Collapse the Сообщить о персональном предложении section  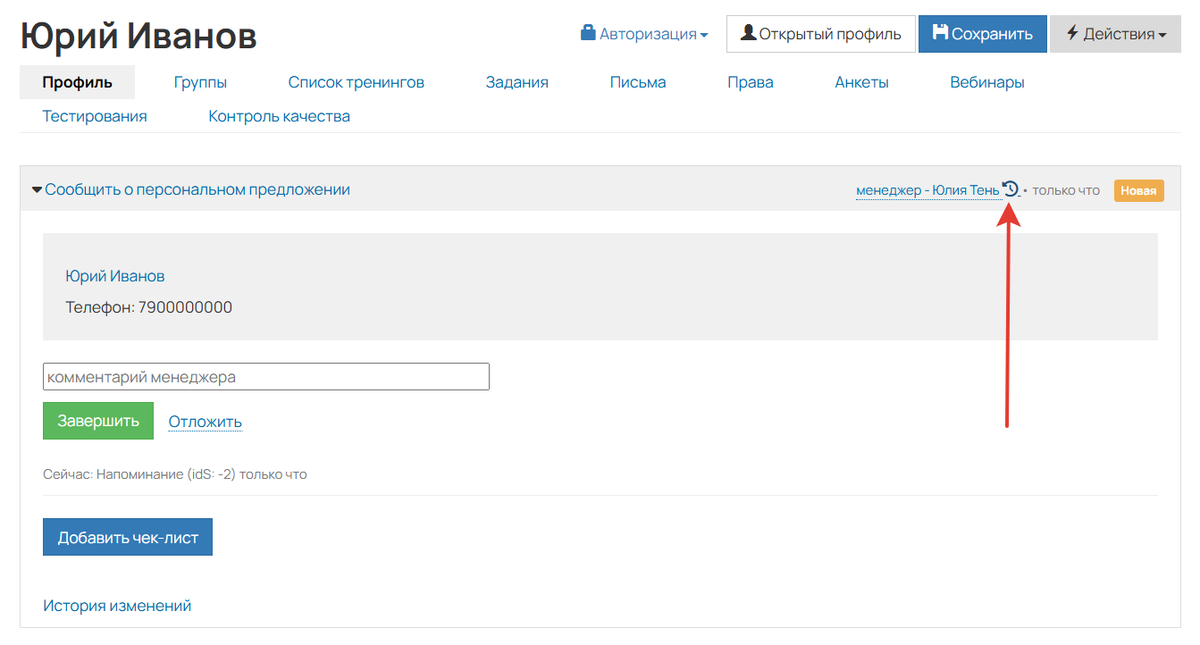tap(191, 189)
